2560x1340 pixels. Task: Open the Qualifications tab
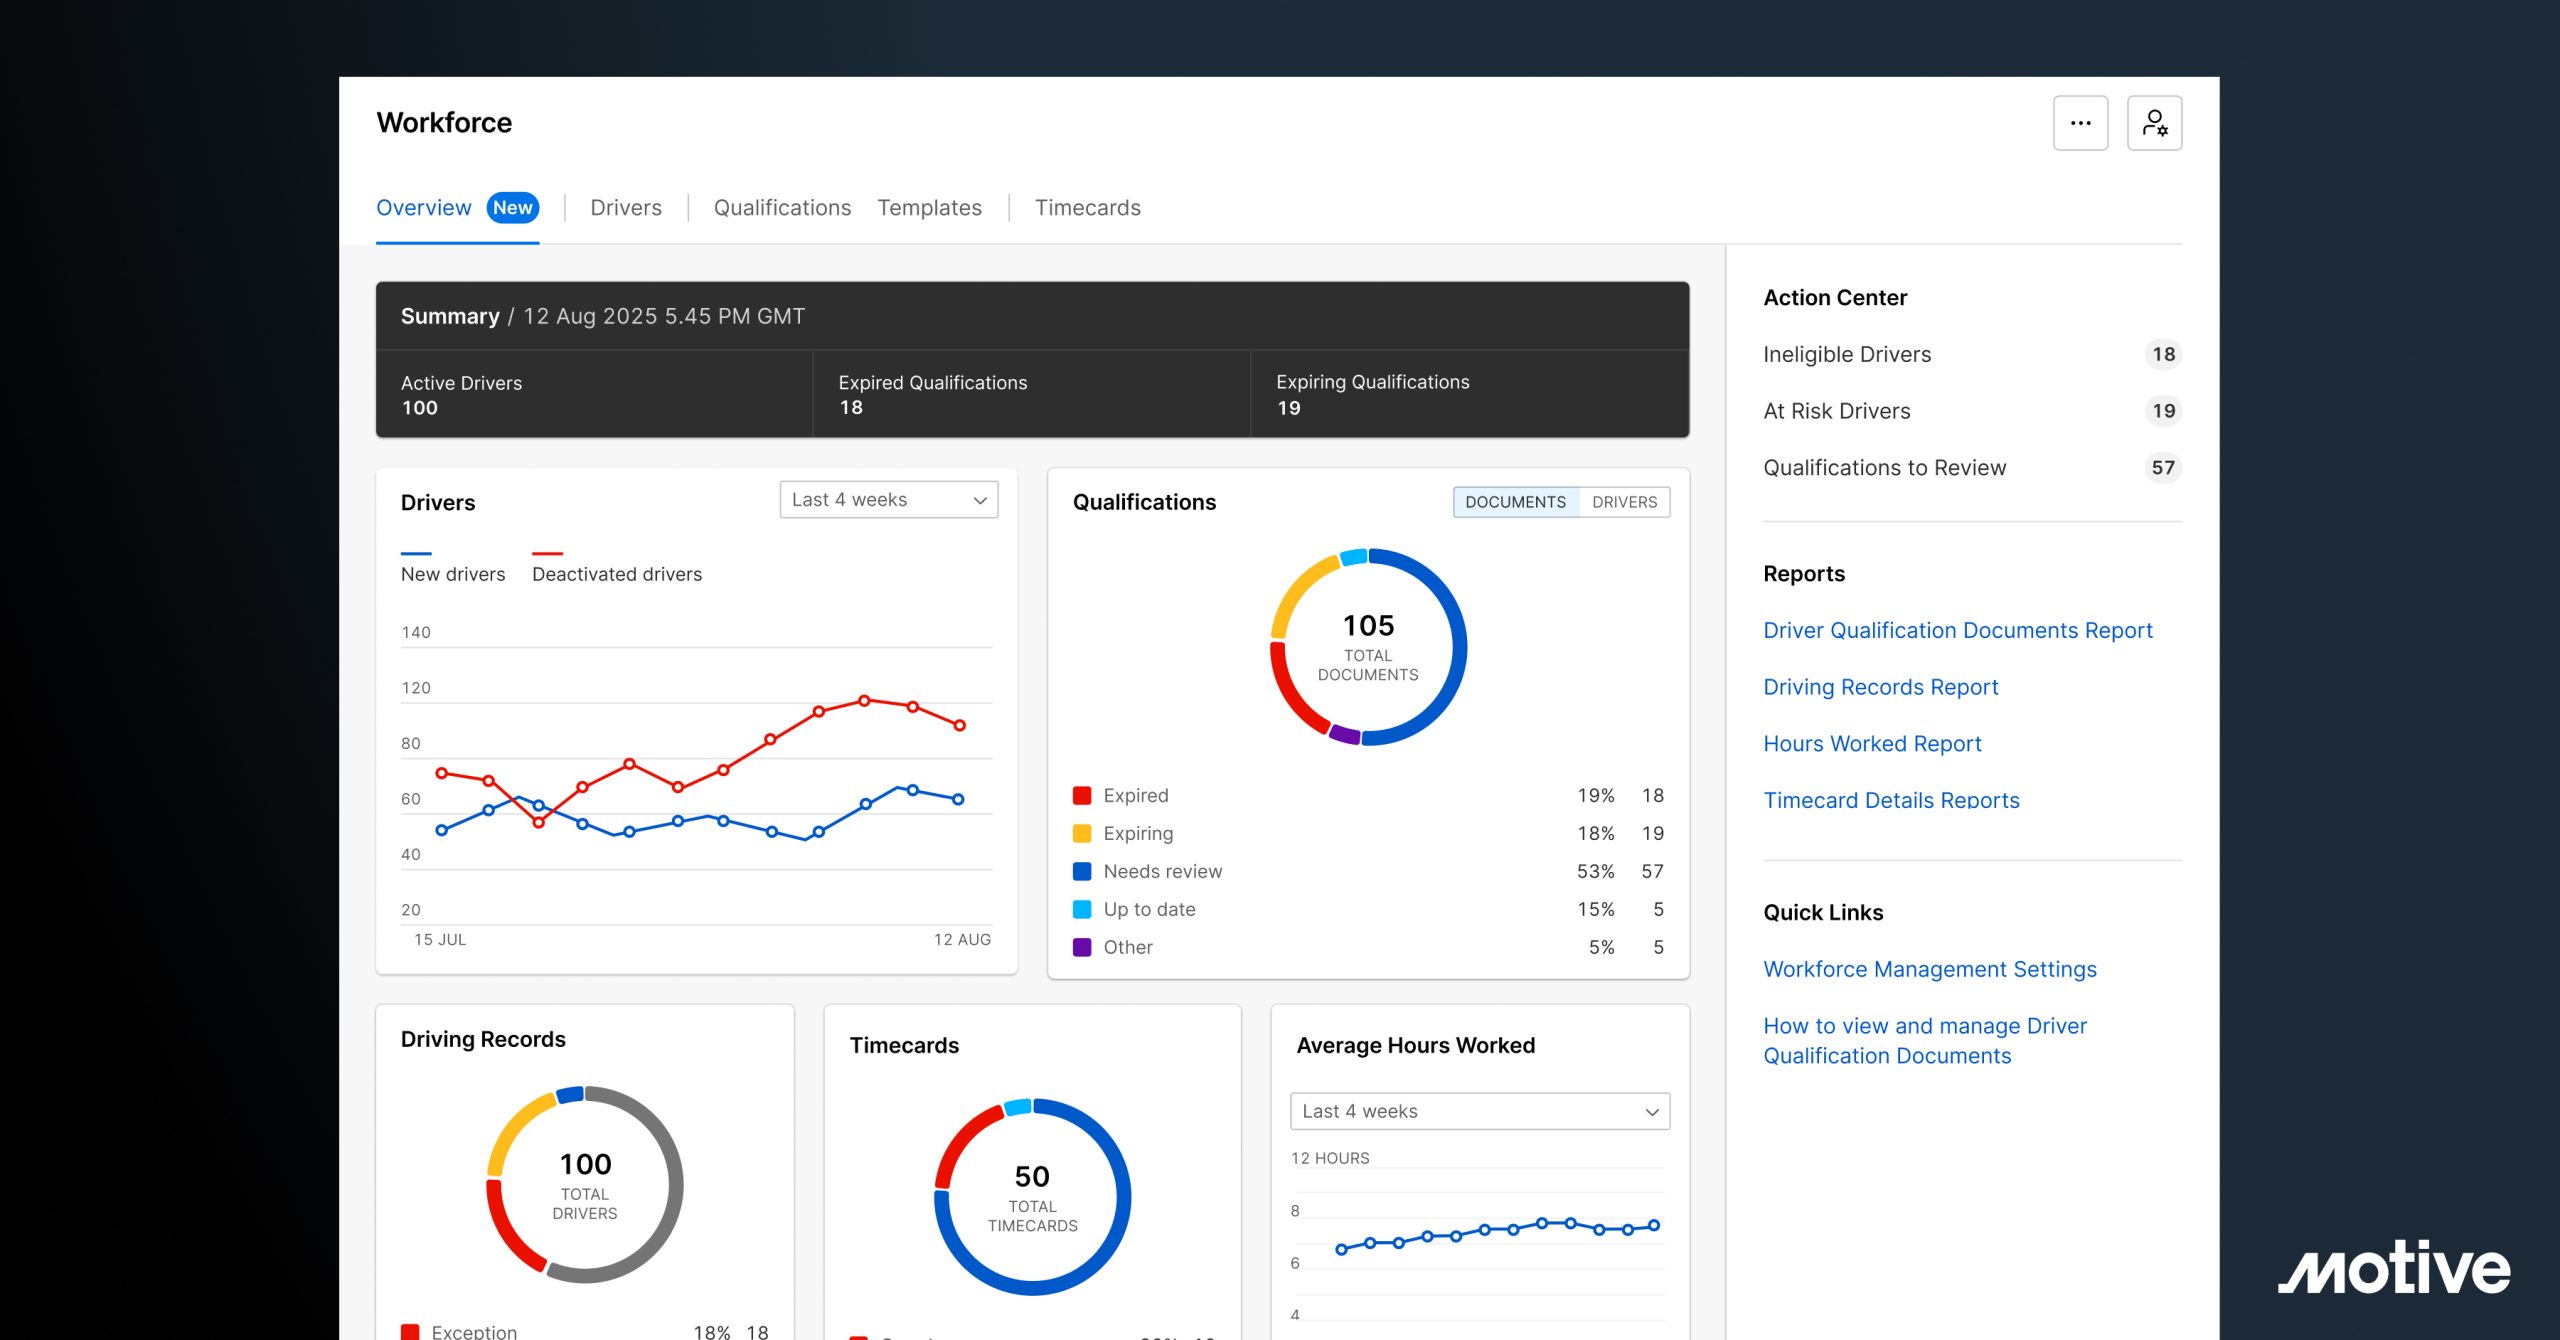[782, 207]
